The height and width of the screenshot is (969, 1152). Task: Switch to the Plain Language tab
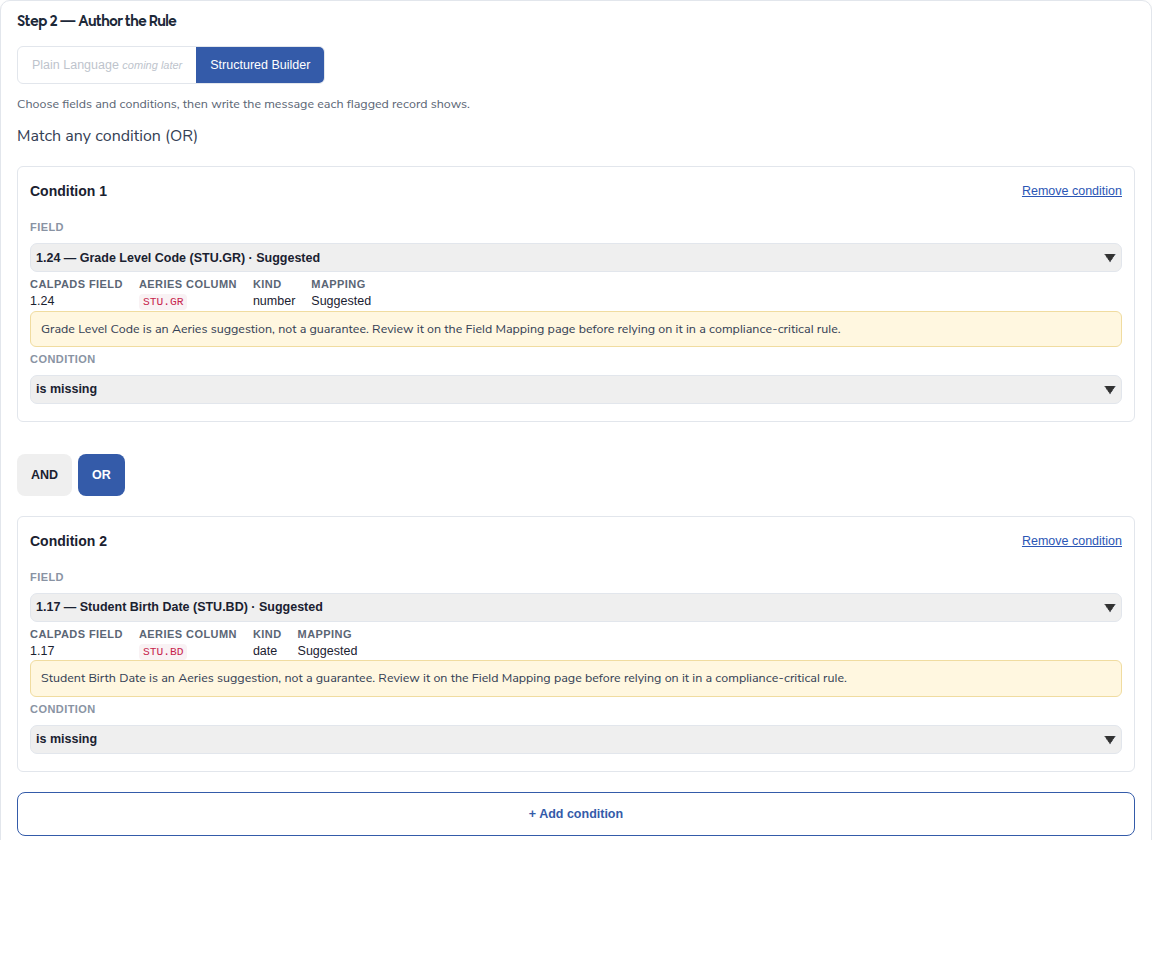pos(107,65)
